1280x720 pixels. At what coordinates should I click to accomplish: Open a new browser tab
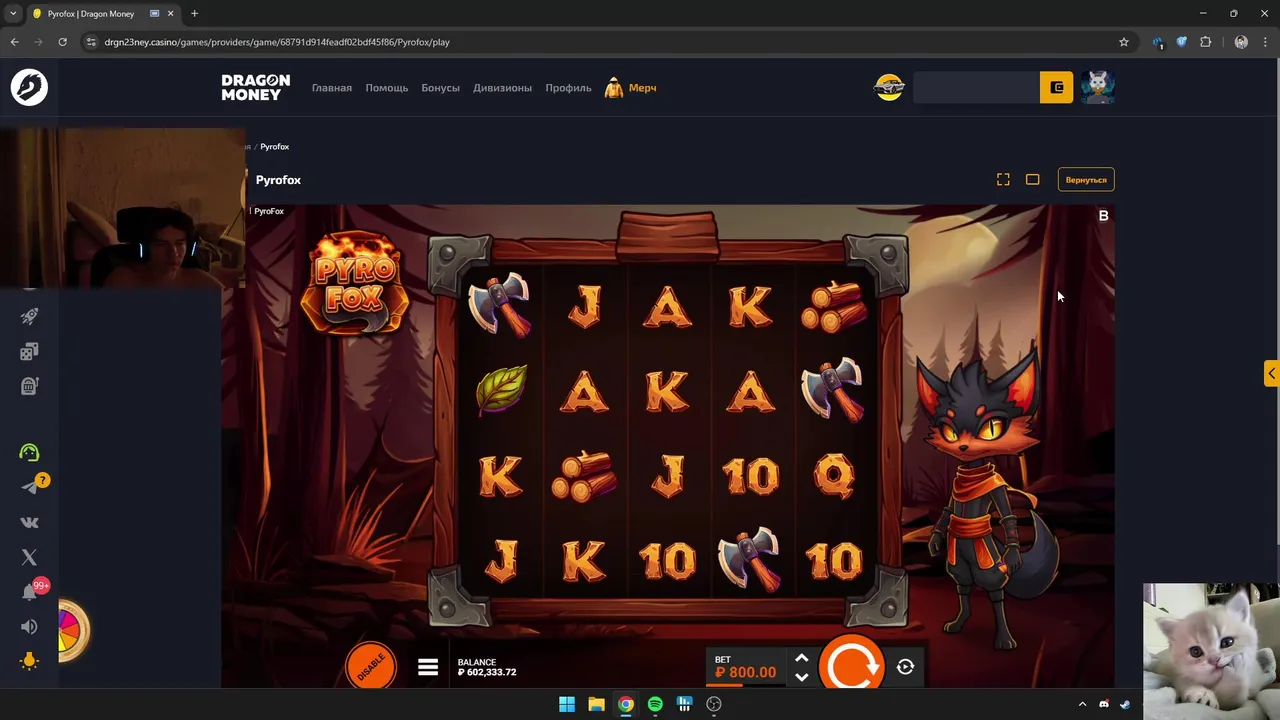click(x=194, y=14)
